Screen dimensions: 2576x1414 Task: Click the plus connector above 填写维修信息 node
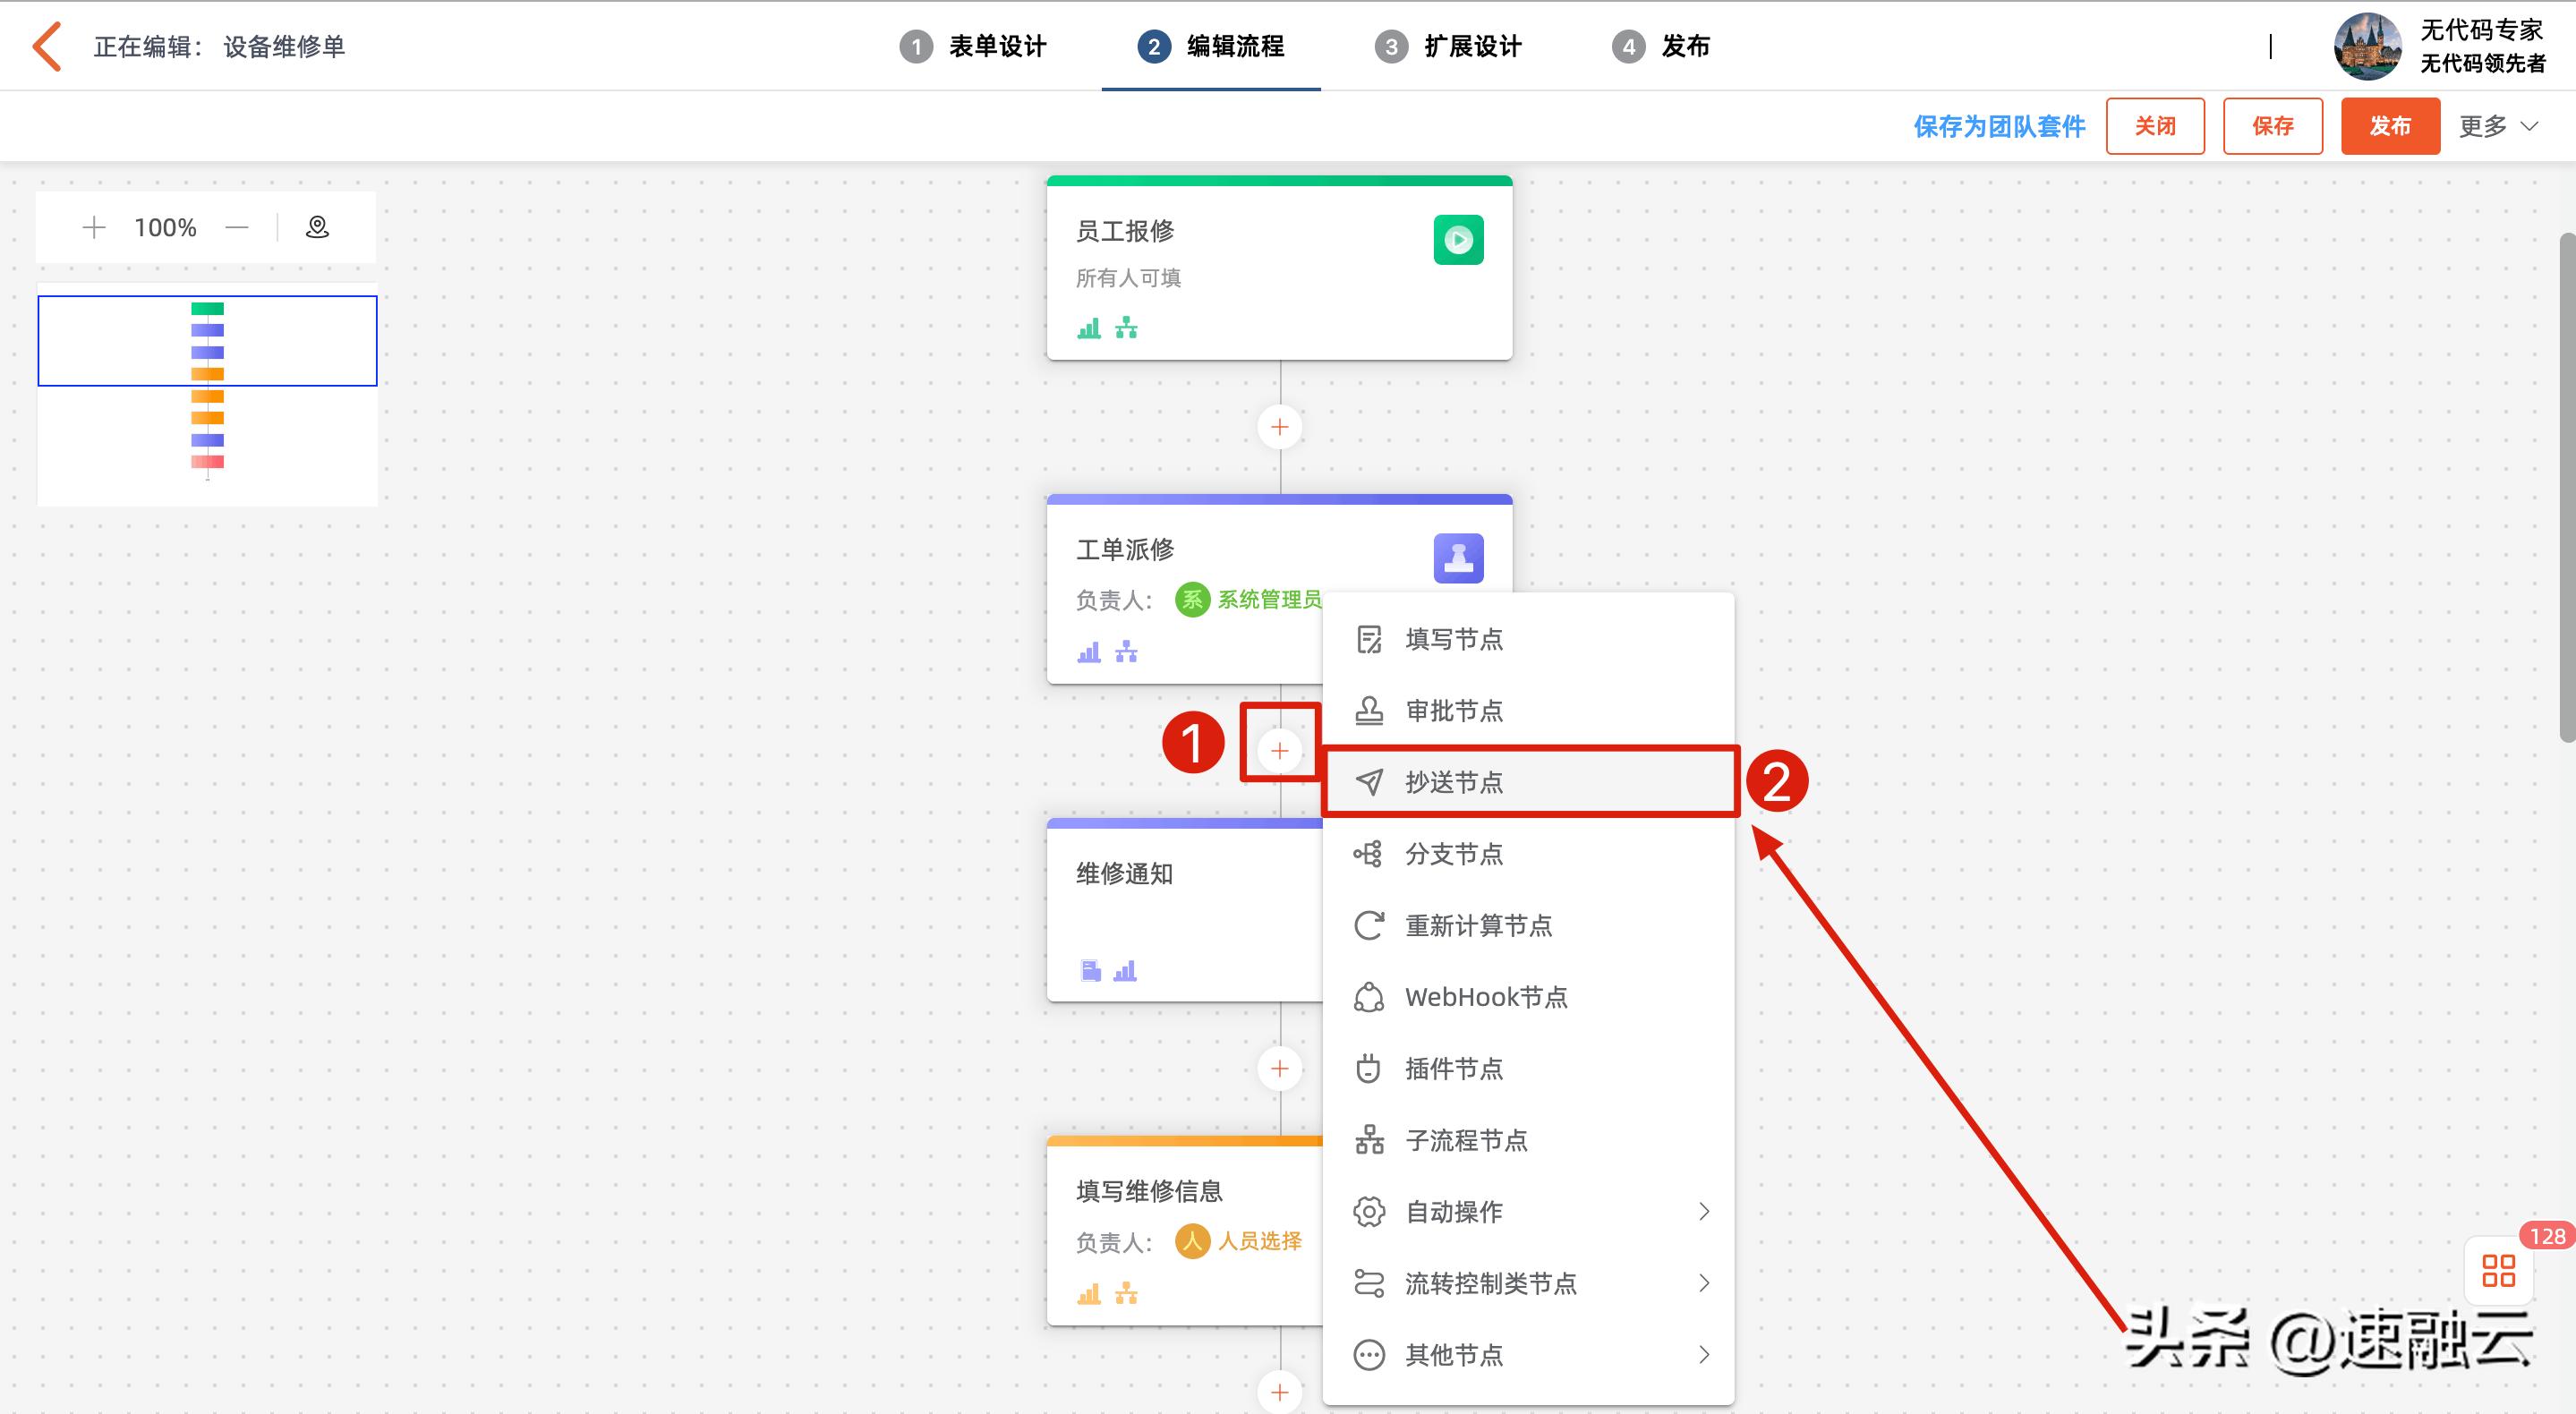tap(1280, 1067)
